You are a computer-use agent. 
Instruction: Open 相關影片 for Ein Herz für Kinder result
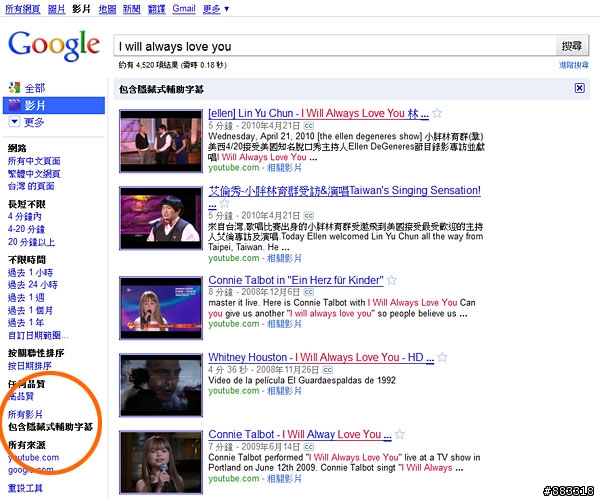tap(284, 324)
